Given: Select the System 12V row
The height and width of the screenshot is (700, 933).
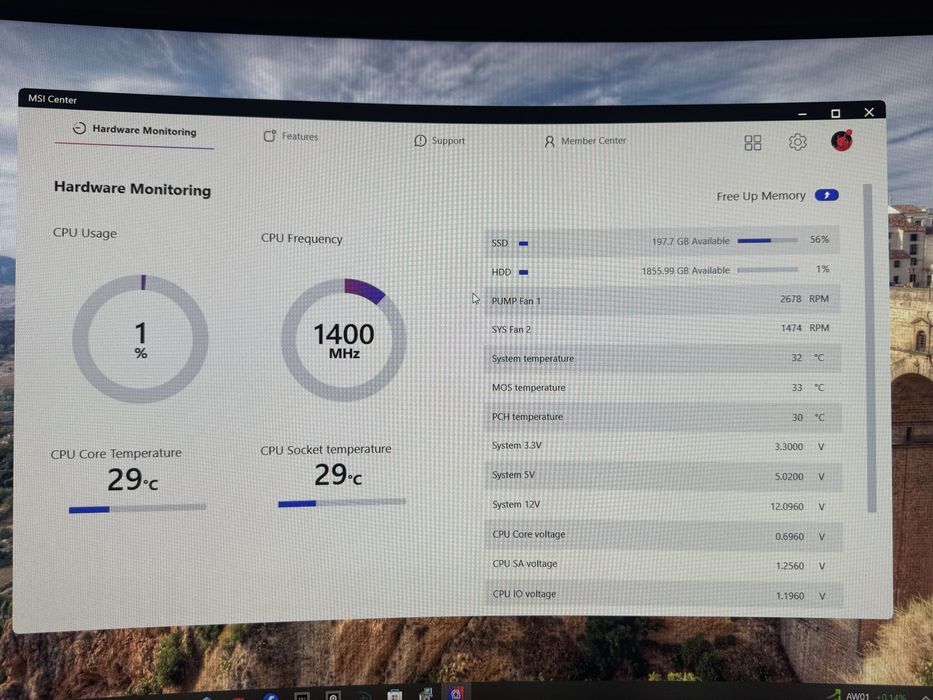Looking at the screenshot, I should (x=662, y=505).
